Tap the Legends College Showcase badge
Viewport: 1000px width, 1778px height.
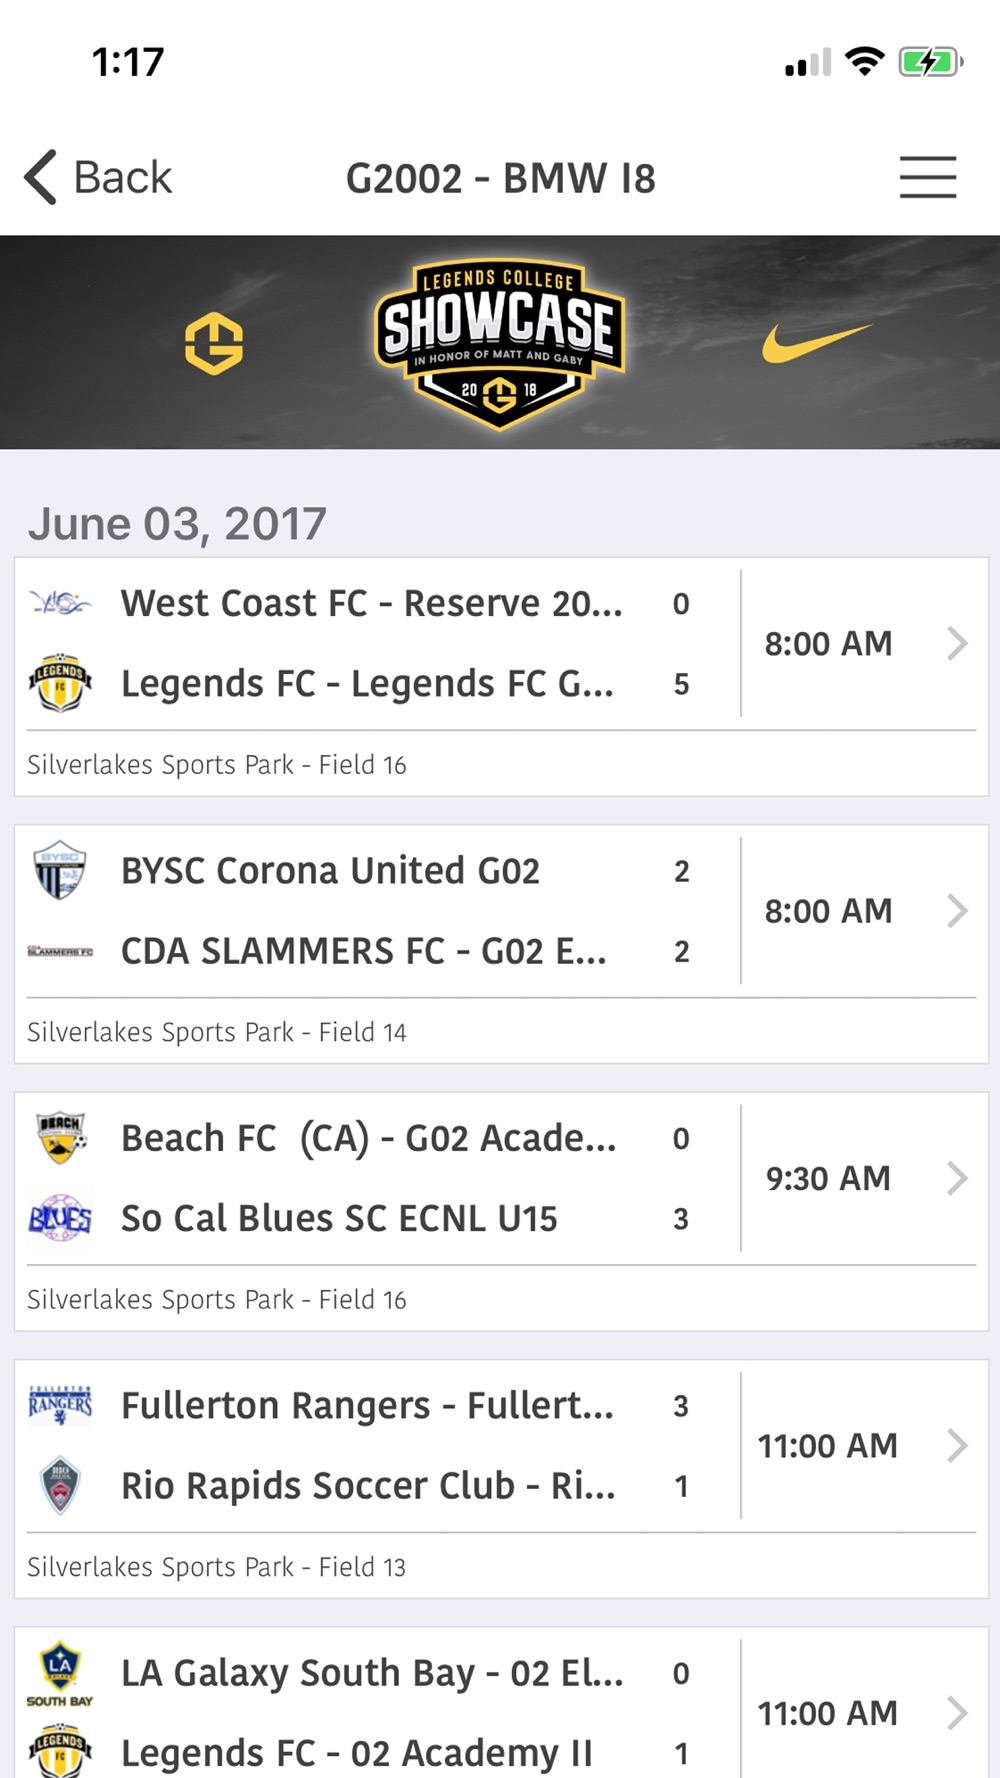point(500,343)
